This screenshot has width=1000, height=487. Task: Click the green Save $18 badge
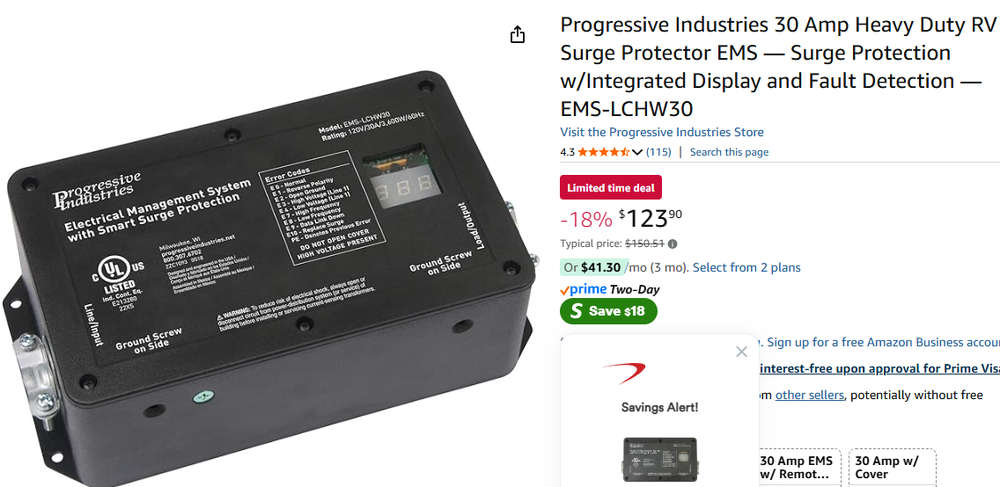pyautogui.click(x=608, y=311)
